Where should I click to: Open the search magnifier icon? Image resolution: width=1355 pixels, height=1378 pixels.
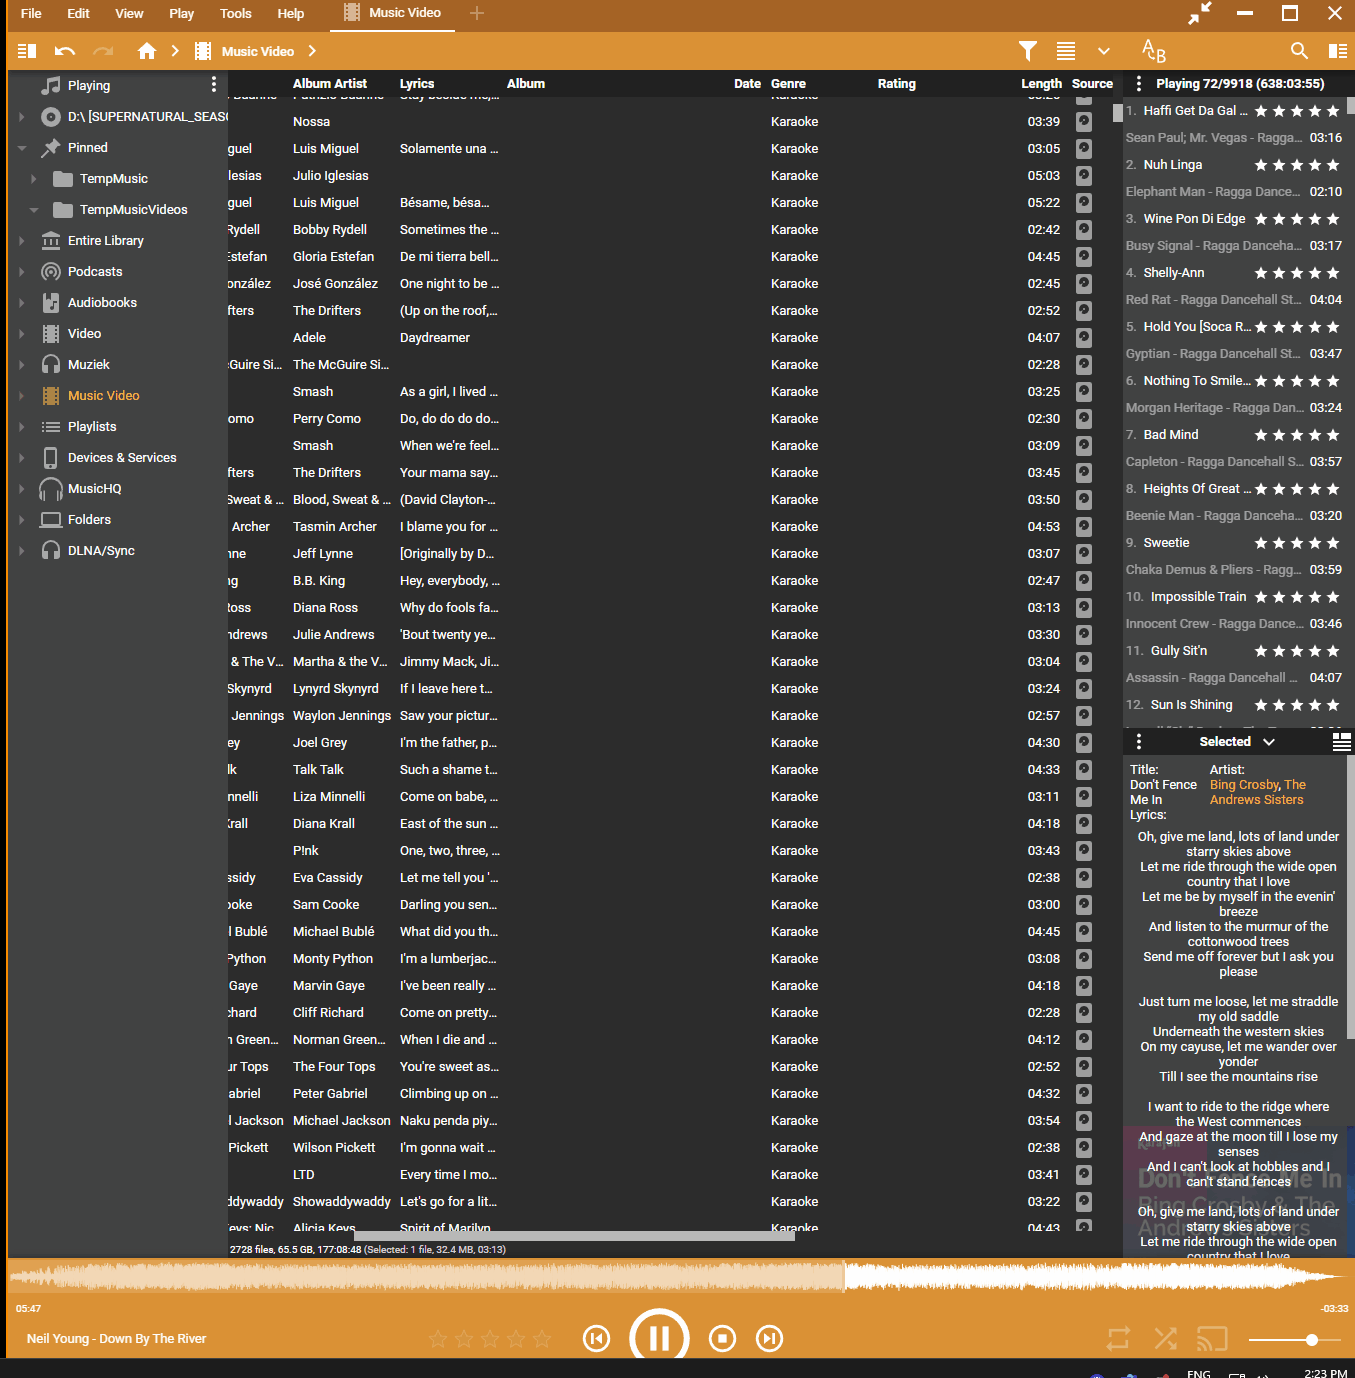pos(1299,51)
